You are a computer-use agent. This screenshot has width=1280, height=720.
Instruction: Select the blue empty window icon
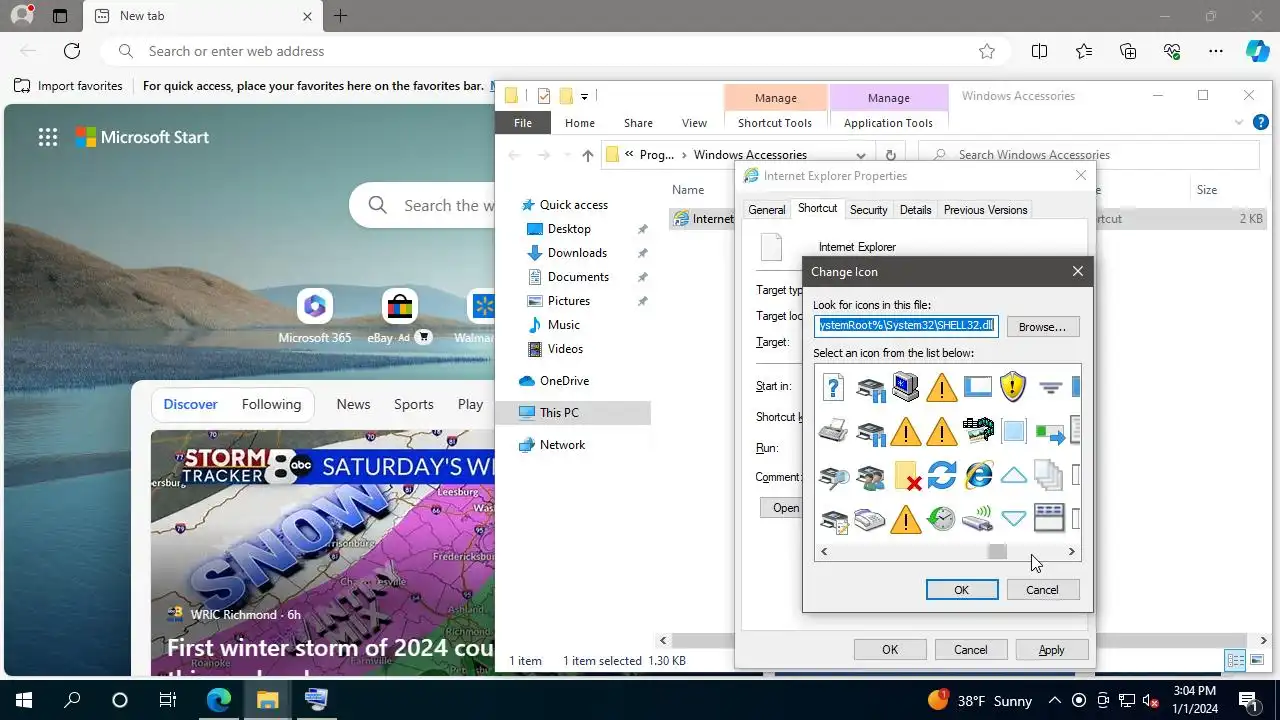click(977, 386)
